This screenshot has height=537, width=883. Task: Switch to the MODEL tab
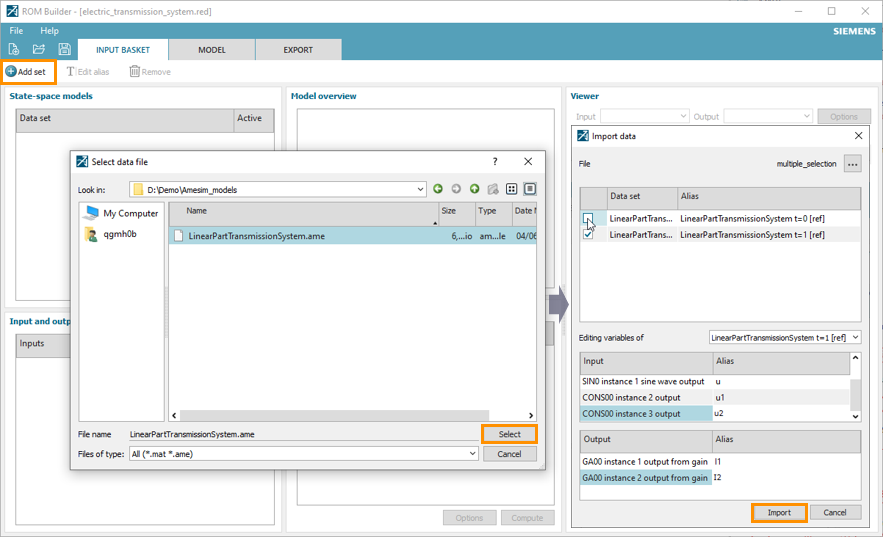pyautogui.click(x=211, y=50)
